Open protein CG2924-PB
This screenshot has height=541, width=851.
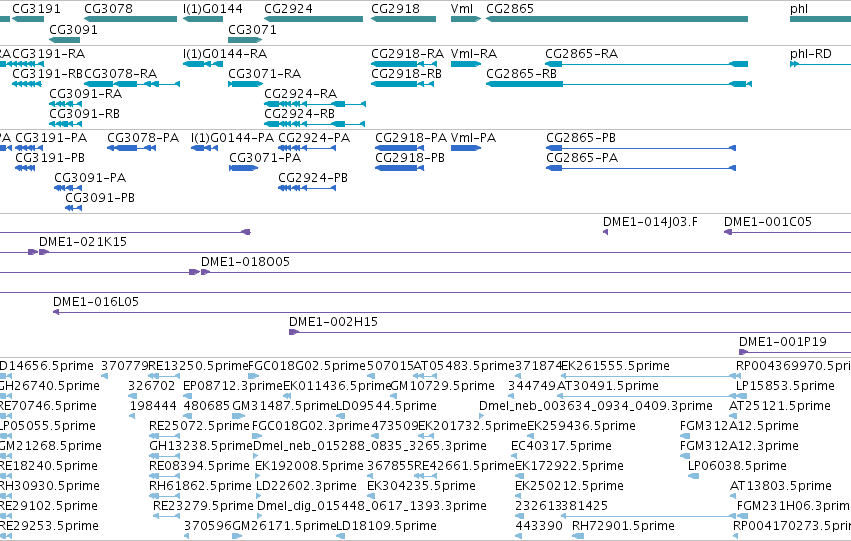pyautogui.click(x=307, y=188)
